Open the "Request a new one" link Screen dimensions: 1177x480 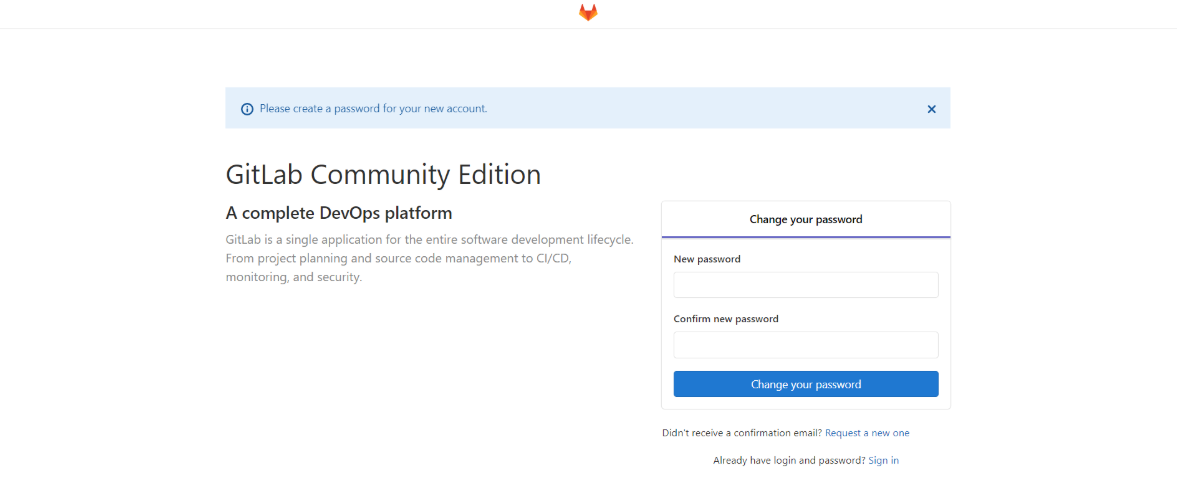(867, 433)
